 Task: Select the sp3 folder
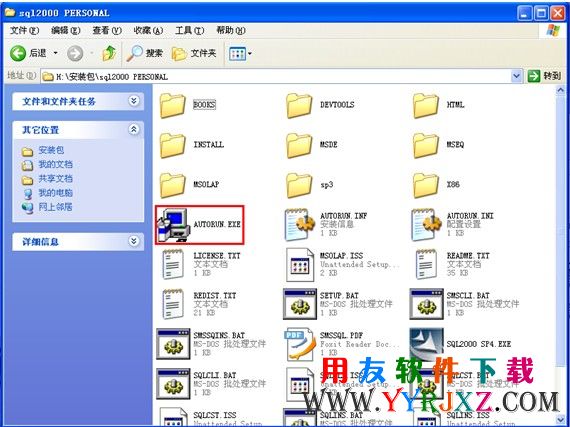tap(310, 185)
